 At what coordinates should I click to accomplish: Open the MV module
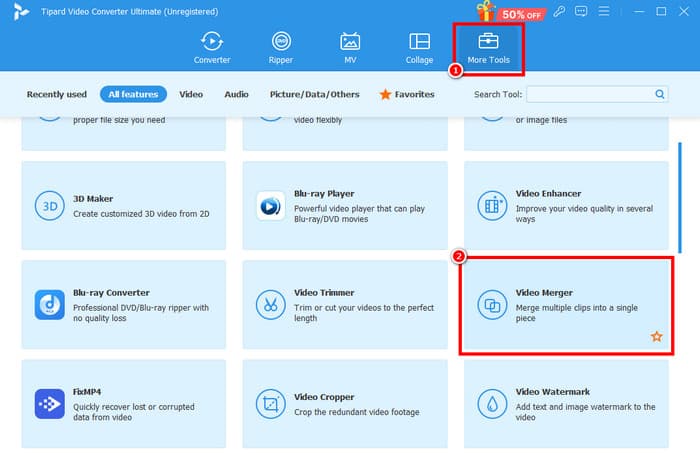(350, 48)
